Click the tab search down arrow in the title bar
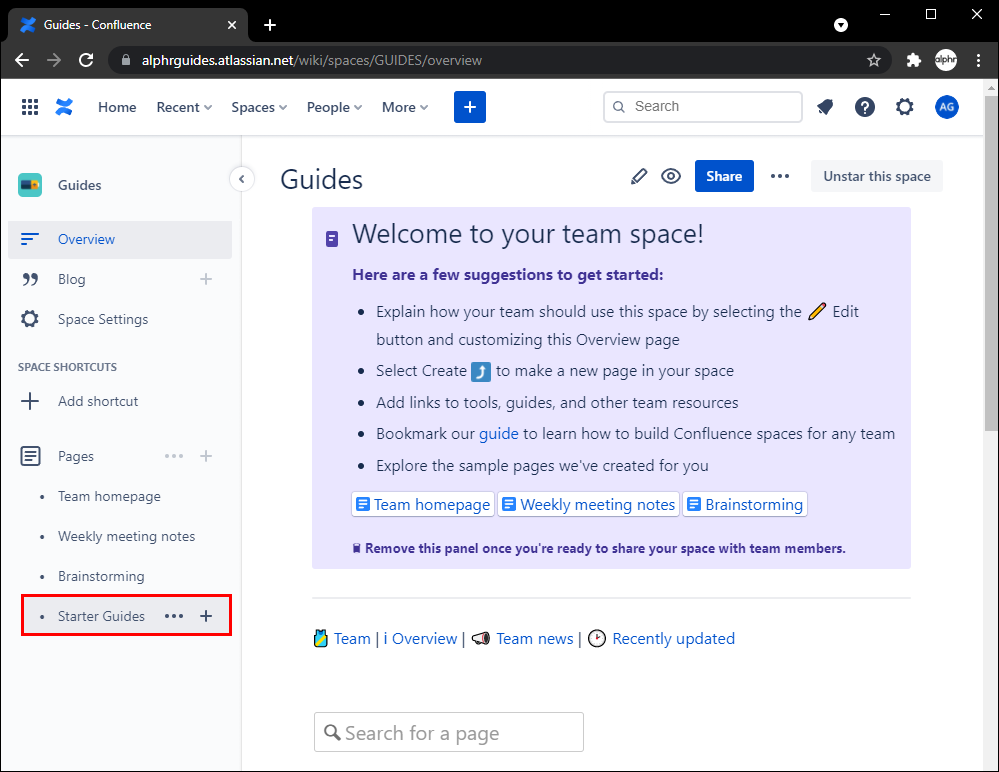The height and width of the screenshot is (772, 999). (x=841, y=25)
